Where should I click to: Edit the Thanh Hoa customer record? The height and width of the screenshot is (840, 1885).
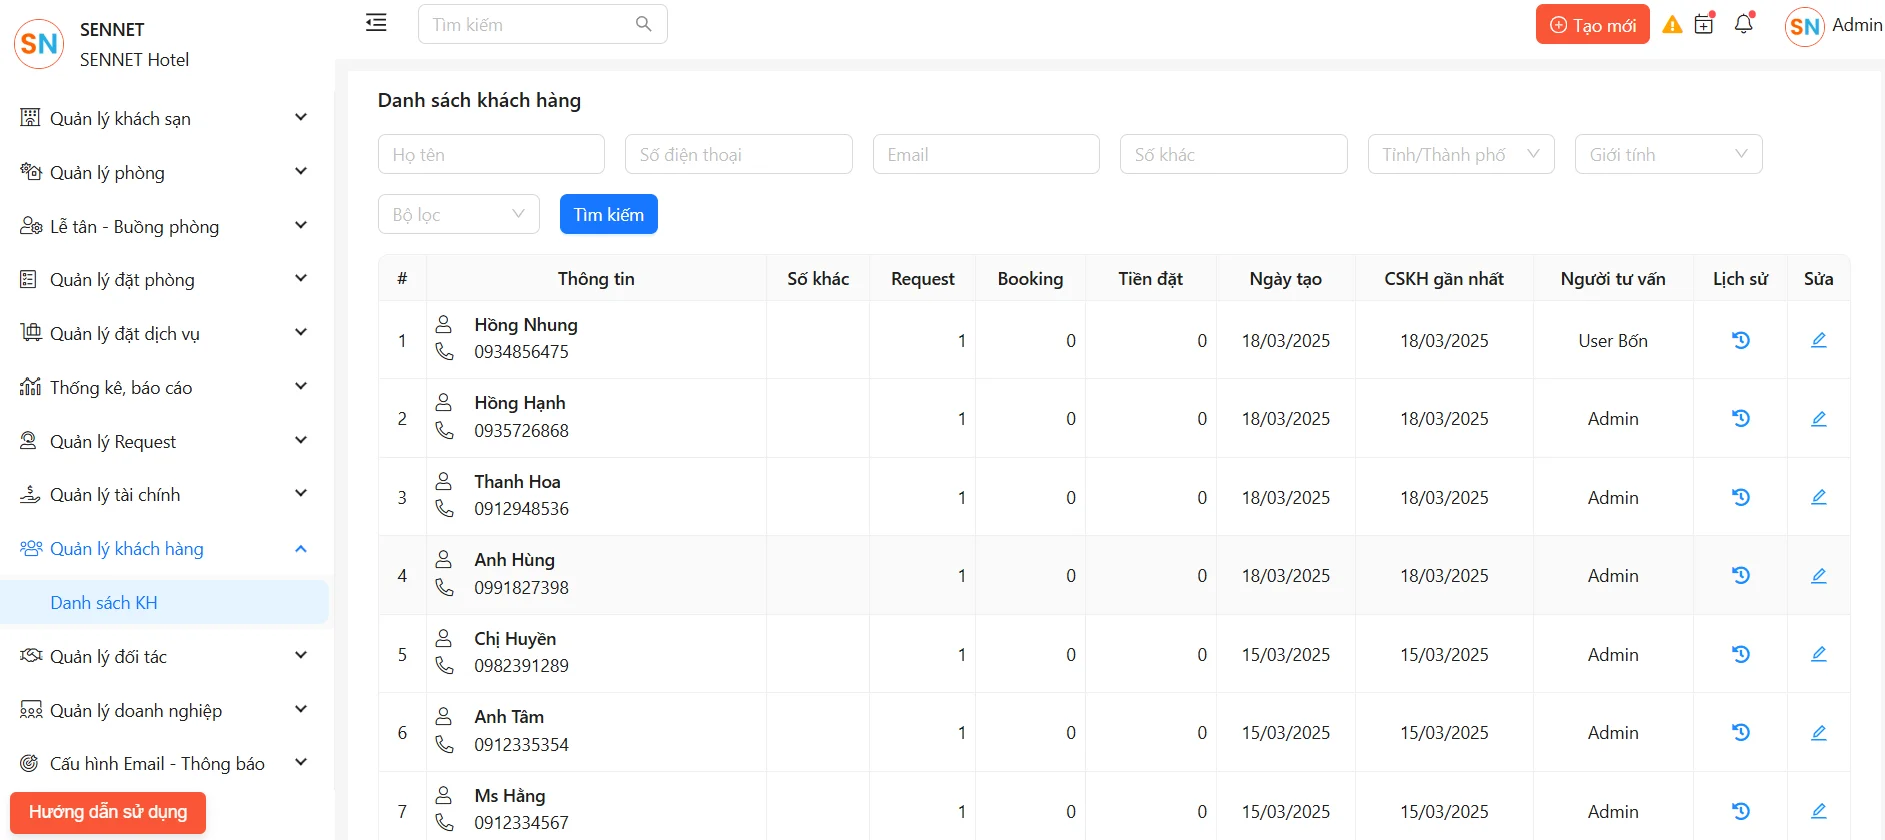1818,497
